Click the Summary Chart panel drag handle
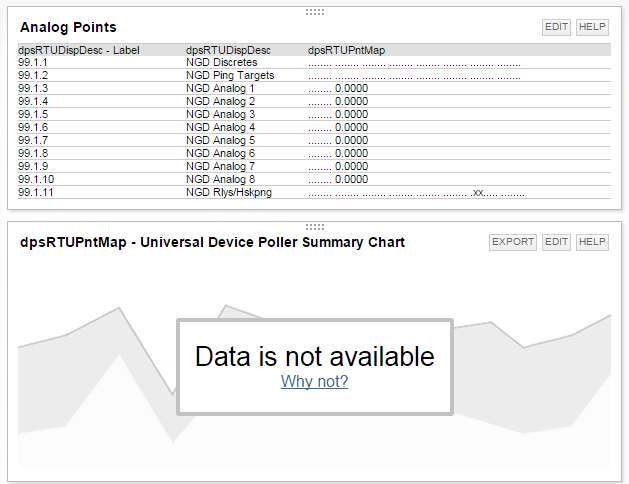This screenshot has width=629, height=484. click(x=314, y=227)
